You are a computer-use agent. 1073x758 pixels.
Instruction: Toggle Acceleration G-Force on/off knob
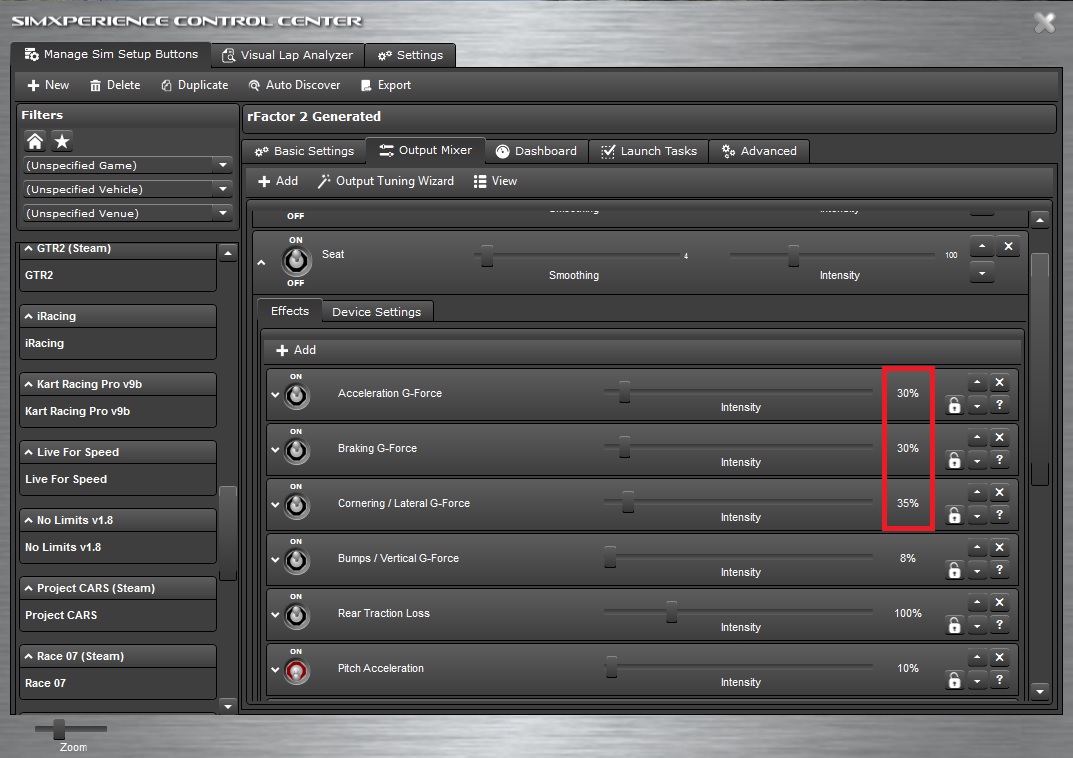click(296, 396)
